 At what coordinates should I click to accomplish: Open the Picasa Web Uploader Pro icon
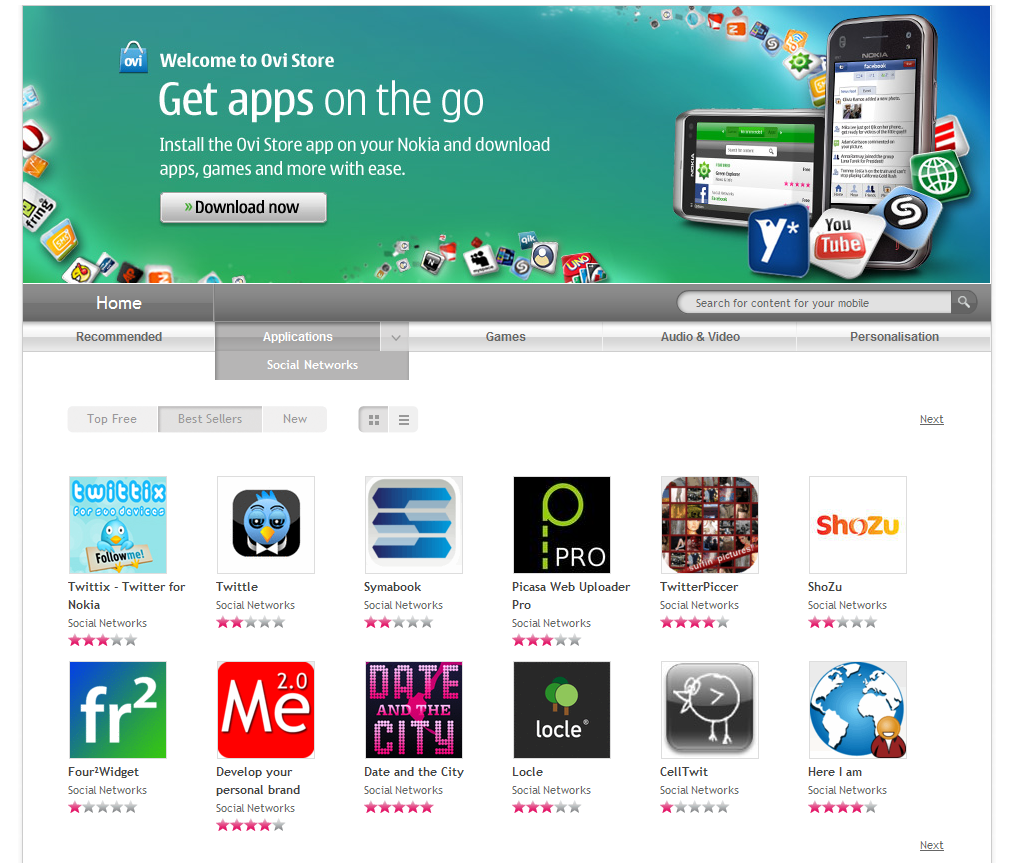(x=562, y=525)
